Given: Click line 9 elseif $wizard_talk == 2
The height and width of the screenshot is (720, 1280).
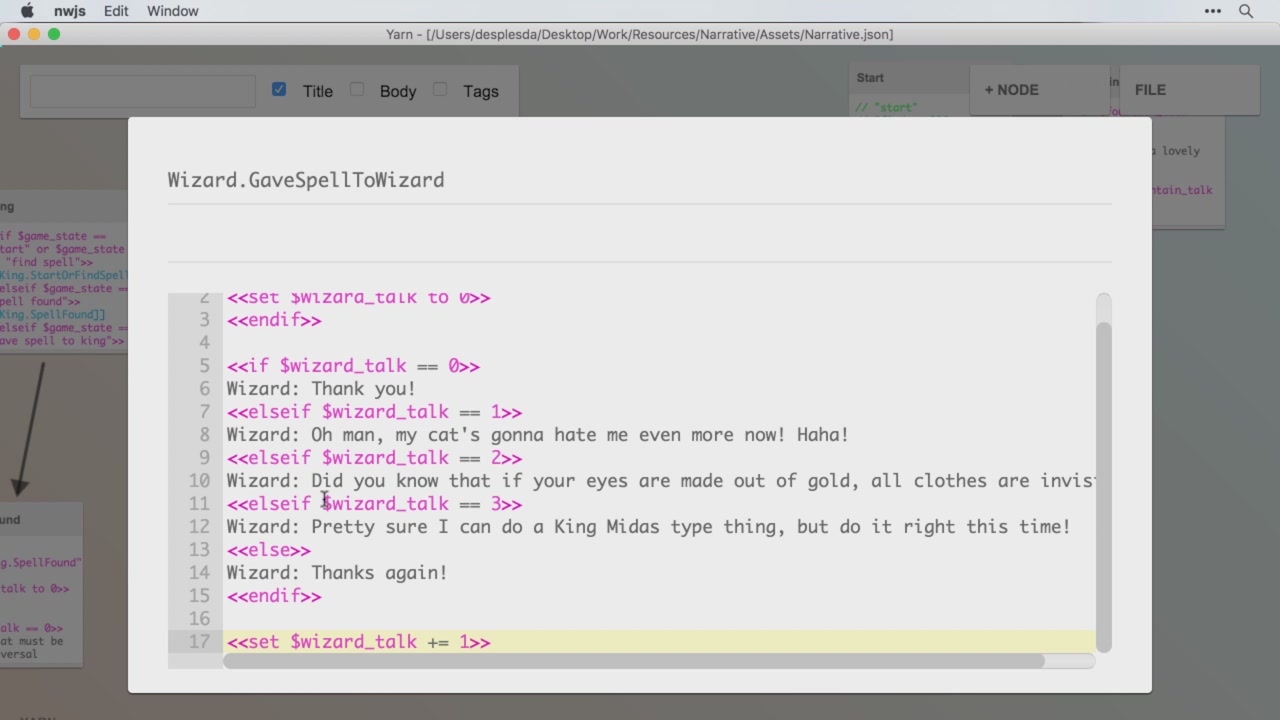Looking at the screenshot, I should [374, 458].
